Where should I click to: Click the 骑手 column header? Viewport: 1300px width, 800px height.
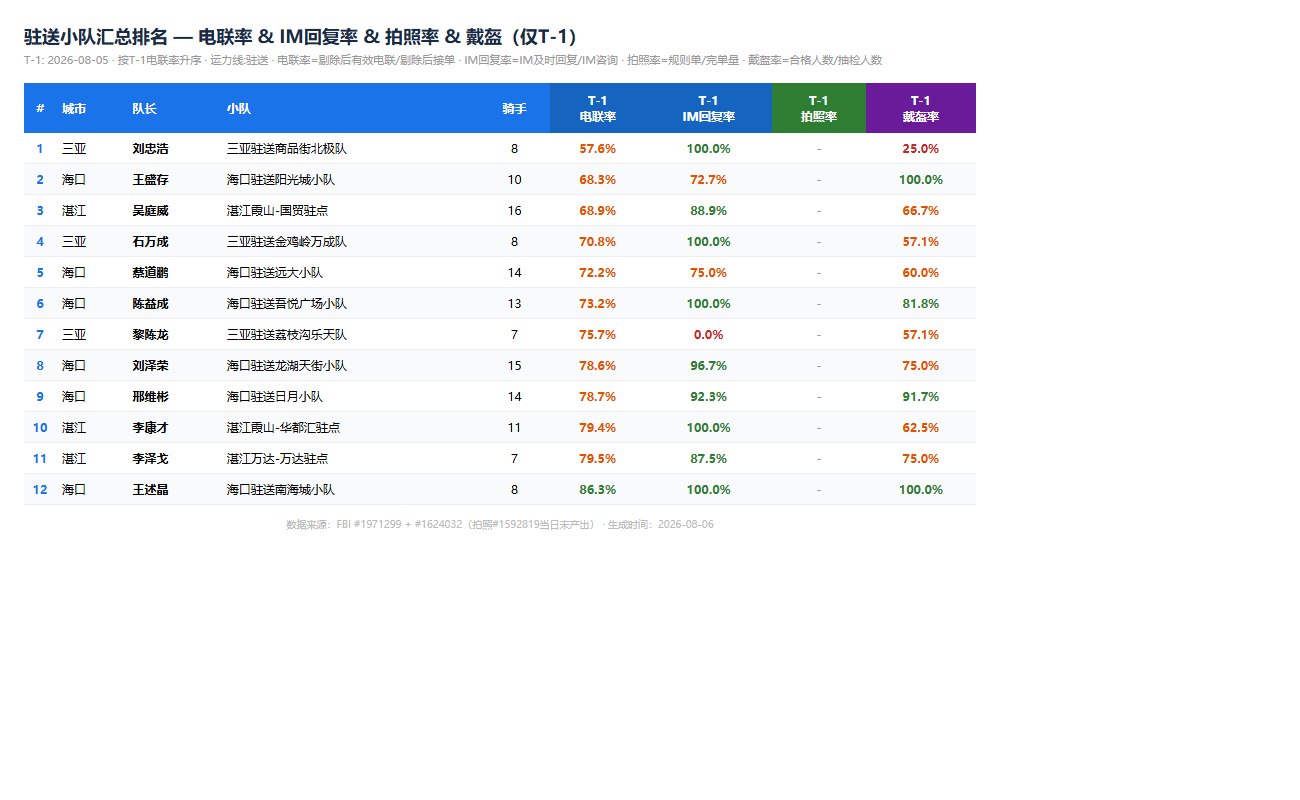[x=515, y=108]
